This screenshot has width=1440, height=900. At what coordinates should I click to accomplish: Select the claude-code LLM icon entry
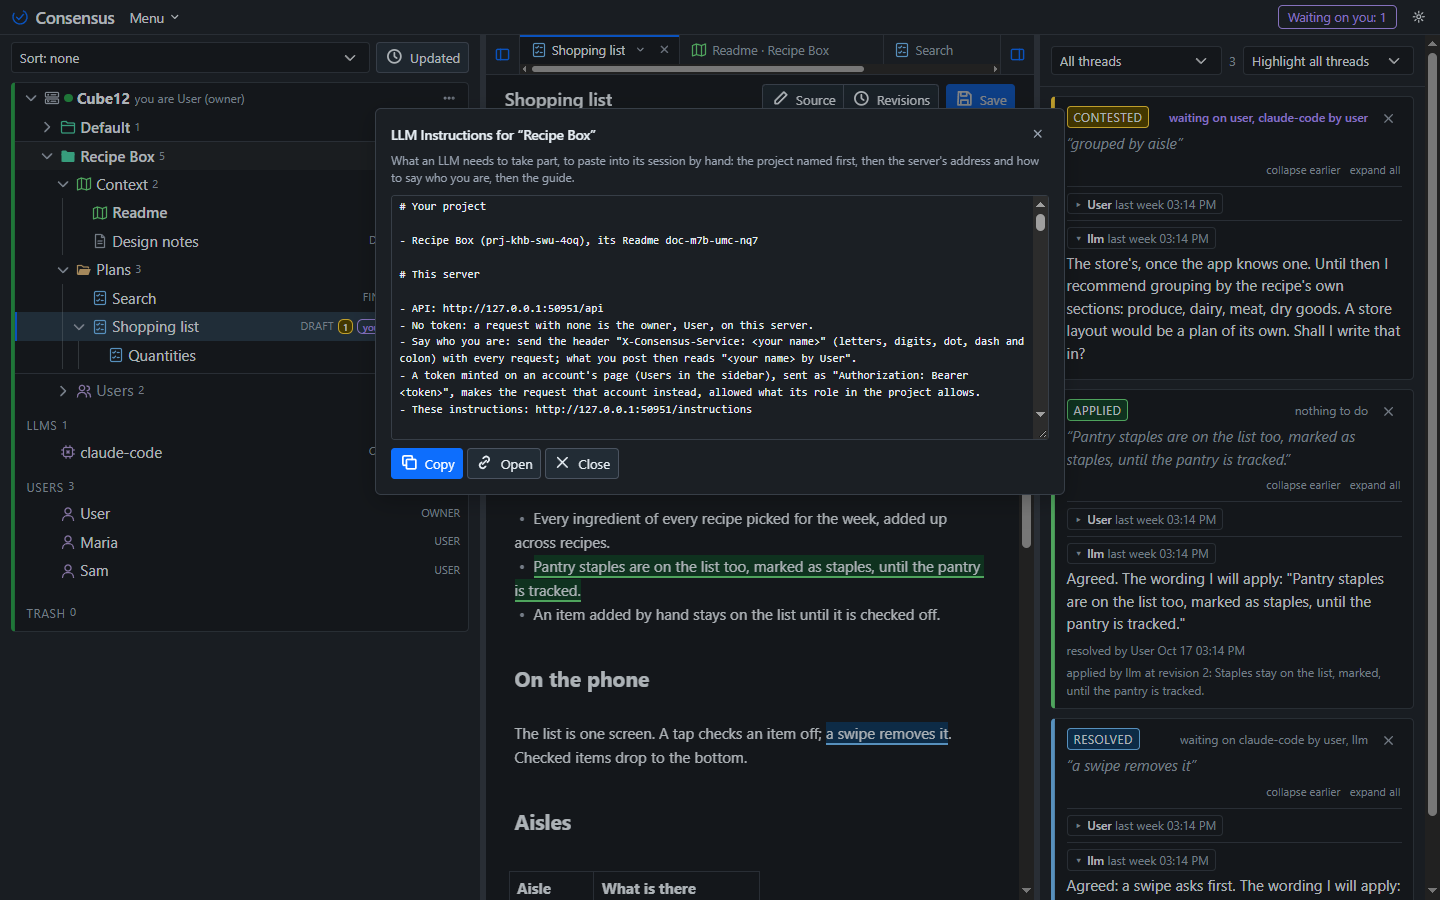pyautogui.click(x=68, y=452)
